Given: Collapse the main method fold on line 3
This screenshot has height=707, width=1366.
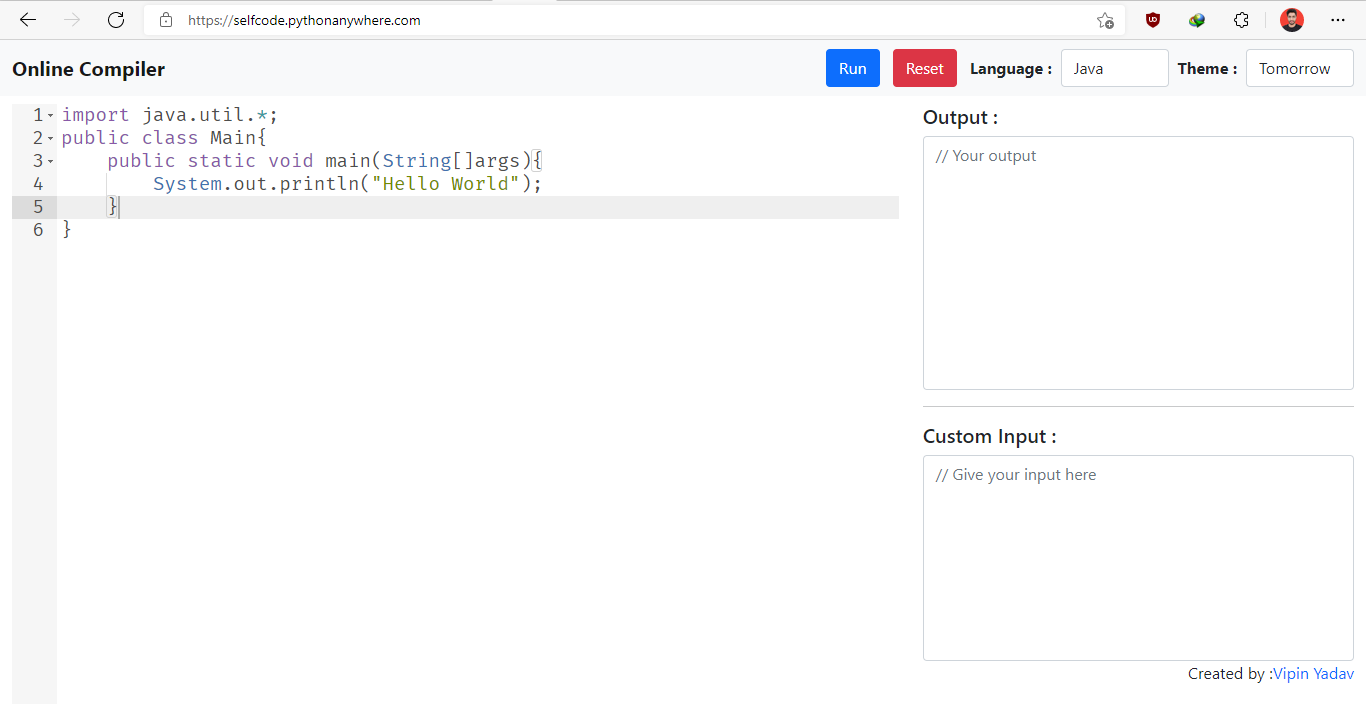Looking at the screenshot, I should click(51, 160).
